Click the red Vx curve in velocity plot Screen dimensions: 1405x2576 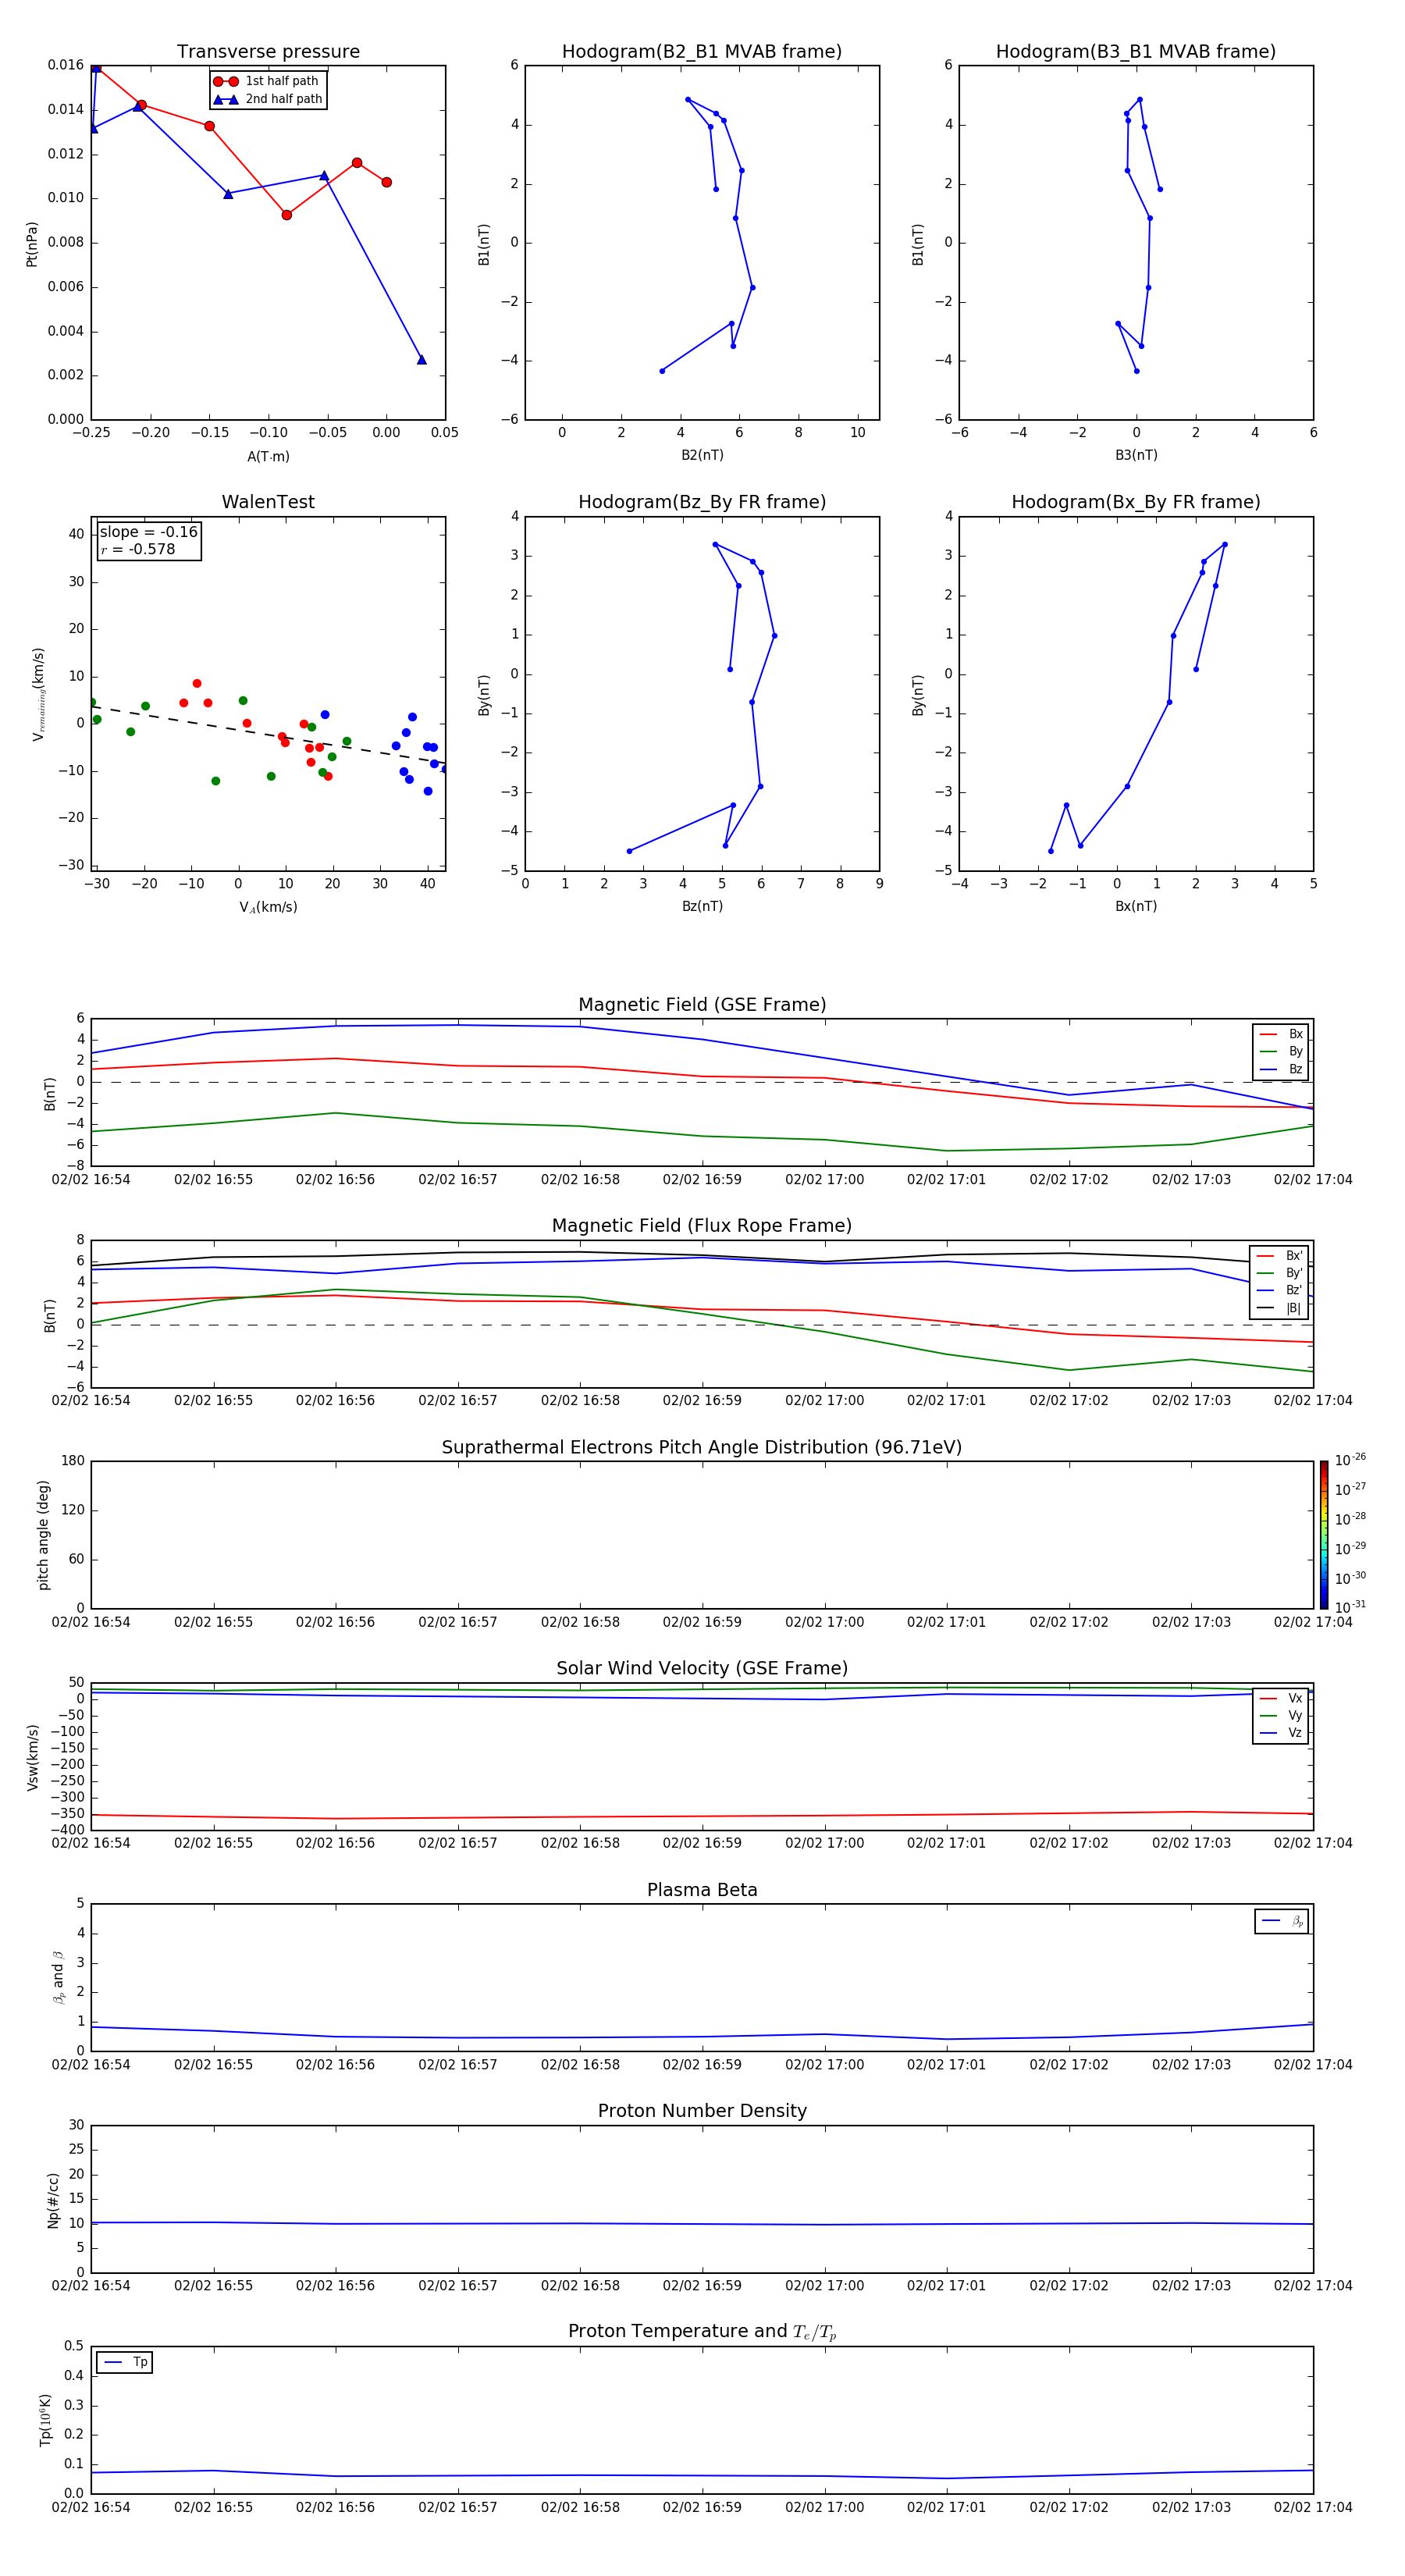click(x=702, y=1816)
